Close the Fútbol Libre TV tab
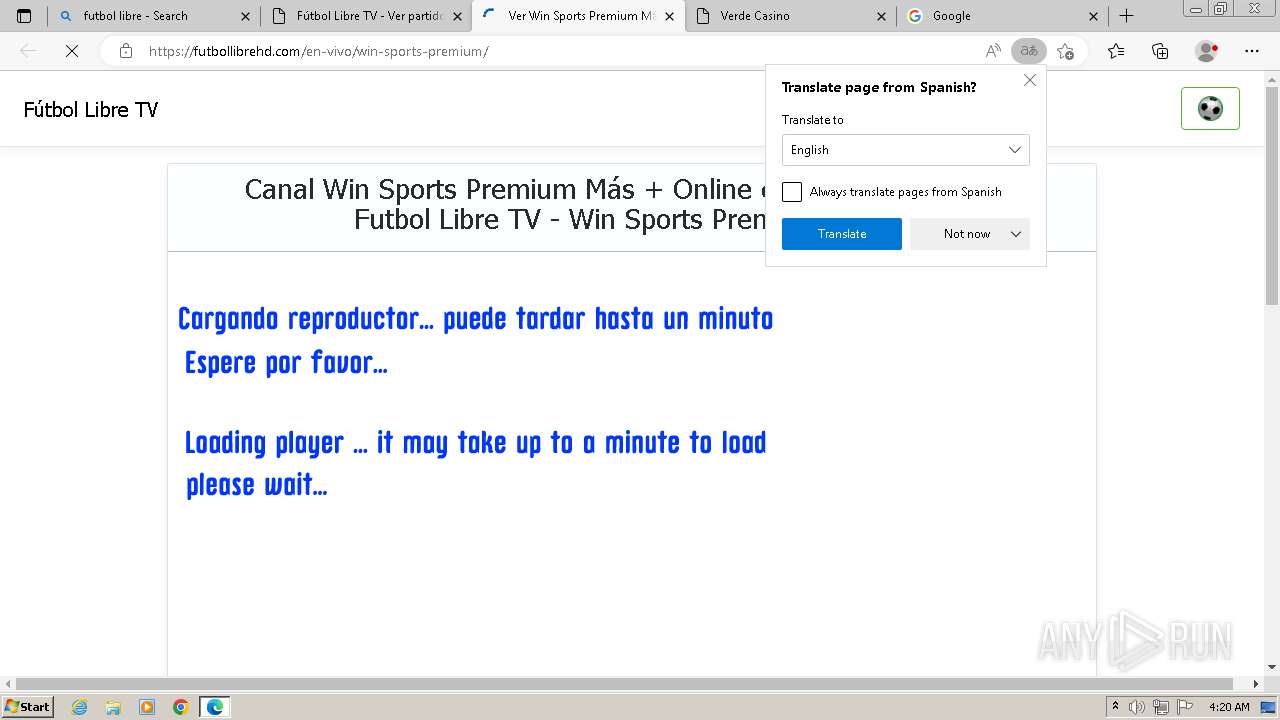 click(457, 16)
